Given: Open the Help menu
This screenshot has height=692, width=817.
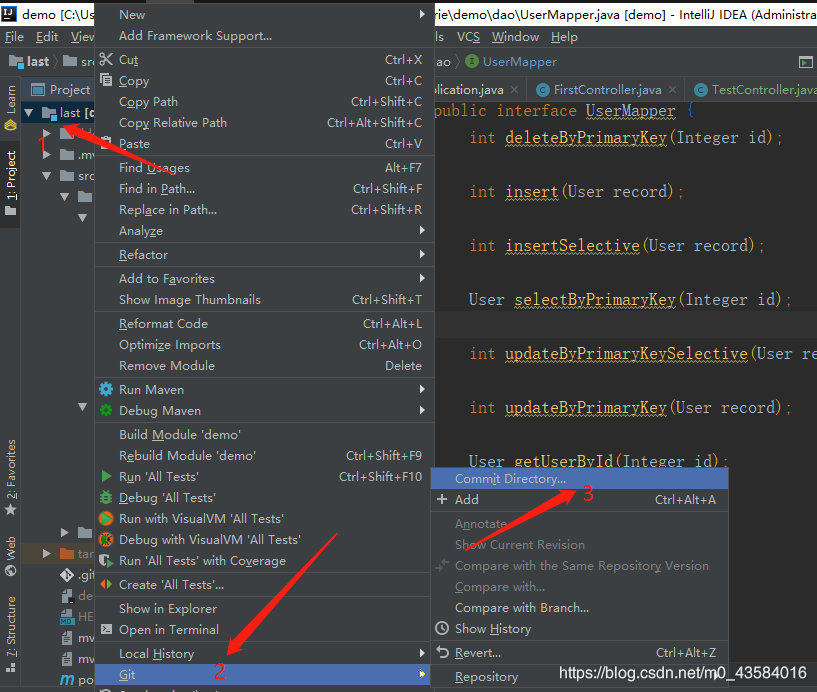Looking at the screenshot, I should point(564,37).
